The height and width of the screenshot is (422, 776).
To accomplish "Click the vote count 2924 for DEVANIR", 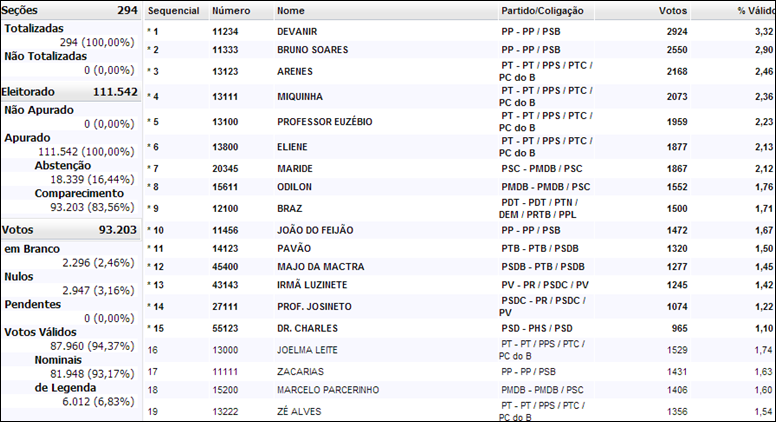I will pyautogui.click(x=677, y=32).
